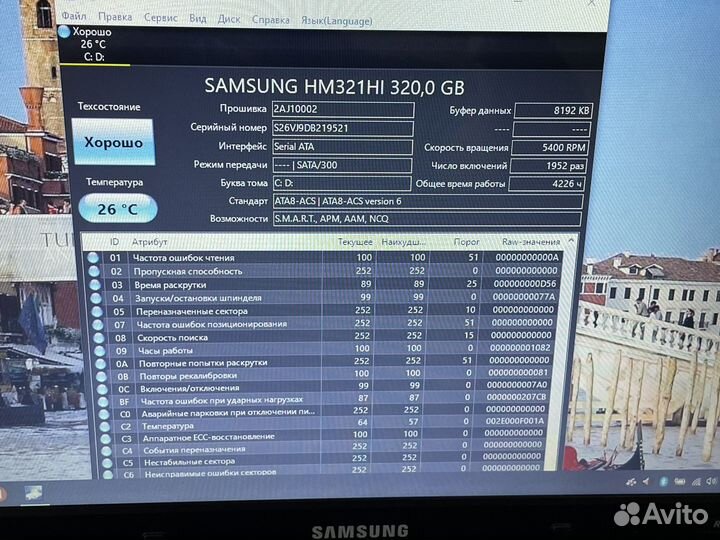This screenshot has width=720, height=540.
Task: Click the 8192 KB buffer size field
Action: pyautogui.click(x=553, y=111)
